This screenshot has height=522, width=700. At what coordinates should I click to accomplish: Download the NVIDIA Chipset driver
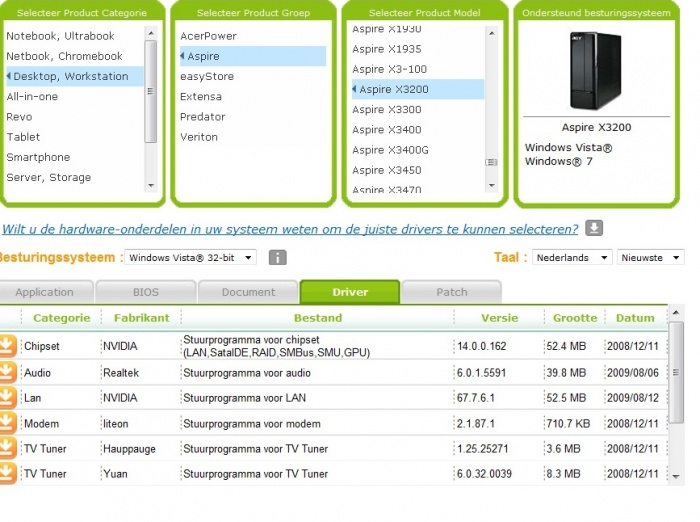9,346
